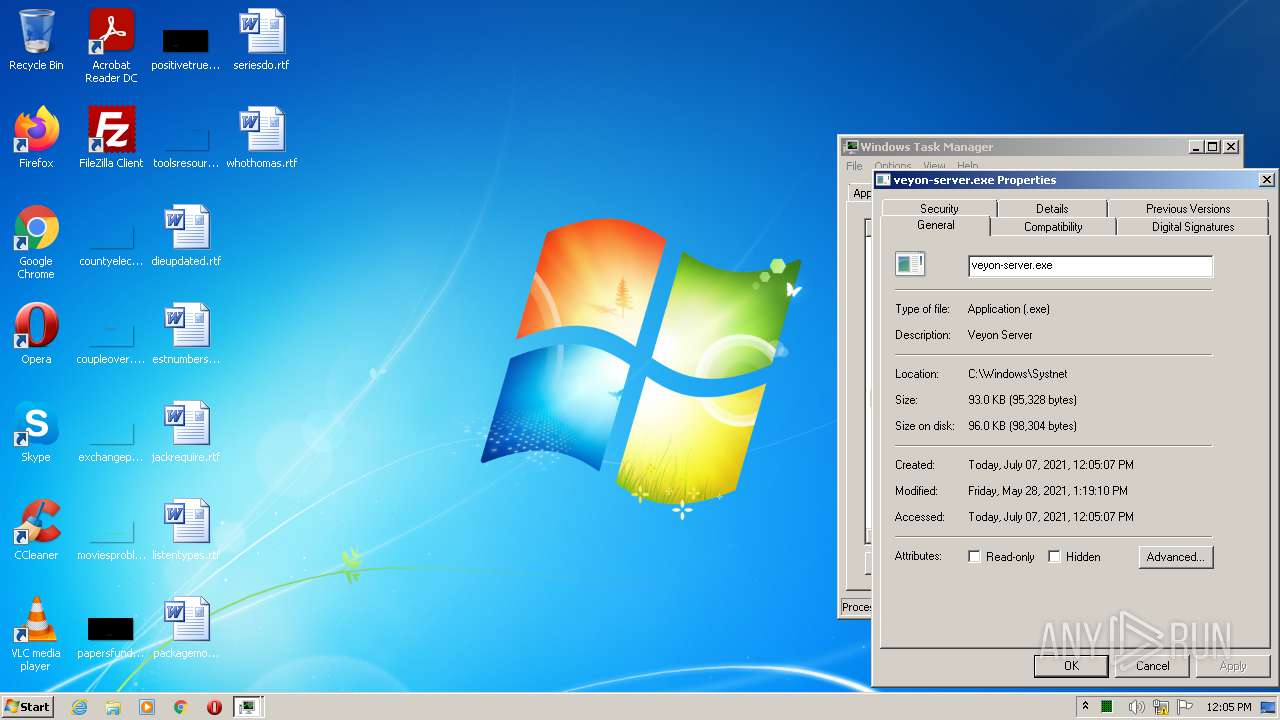The image size is (1280, 720).
Task: Close the veyon-server.exe Properties dialog
Action: 1266,180
